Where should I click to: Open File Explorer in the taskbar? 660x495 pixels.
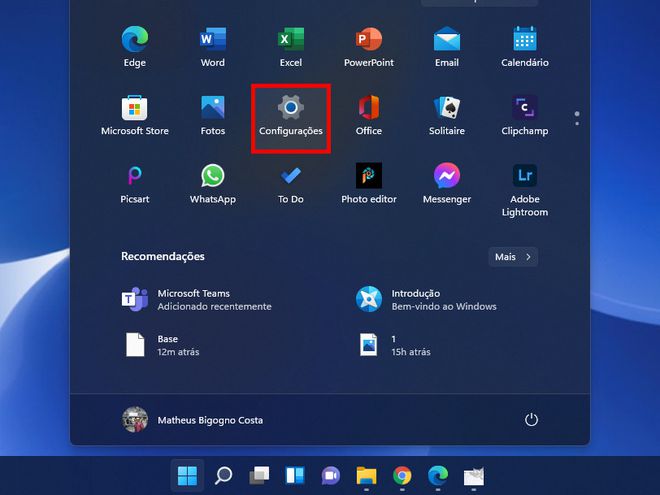click(367, 476)
